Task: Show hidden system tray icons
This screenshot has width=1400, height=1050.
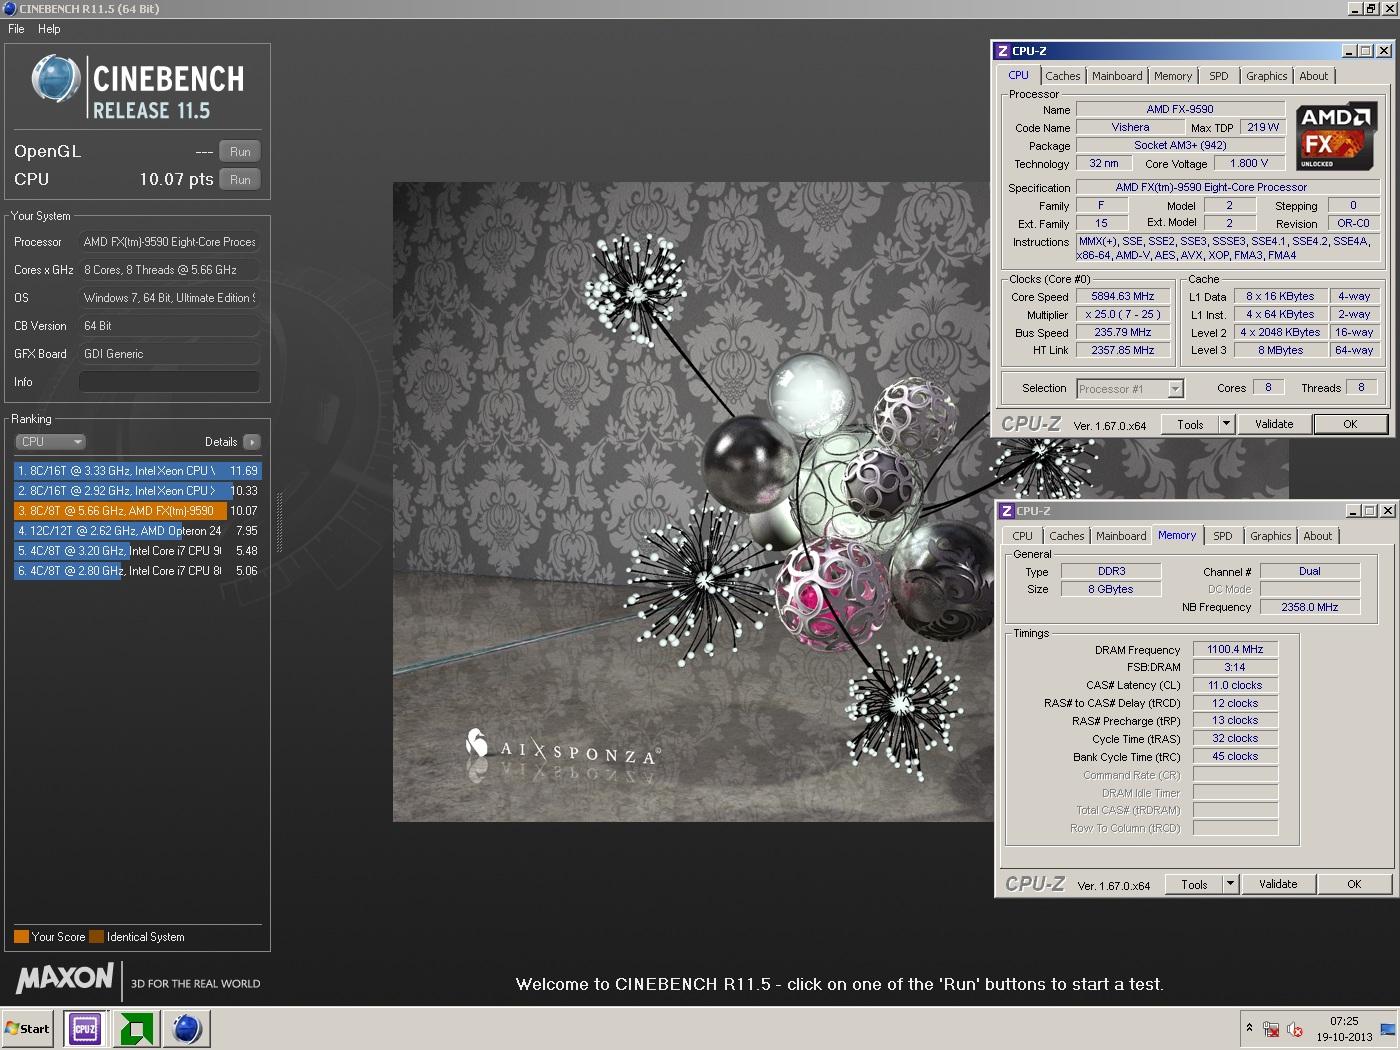Action: click(1249, 1028)
